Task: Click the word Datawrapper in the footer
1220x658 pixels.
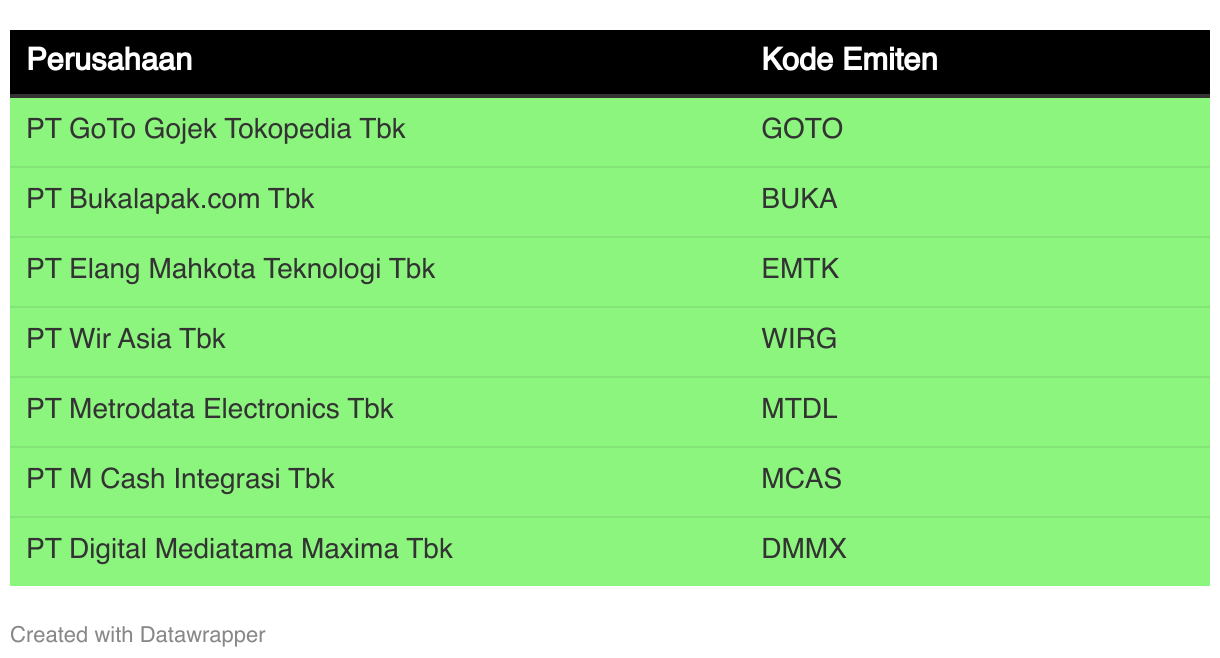Action: [203, 635]
